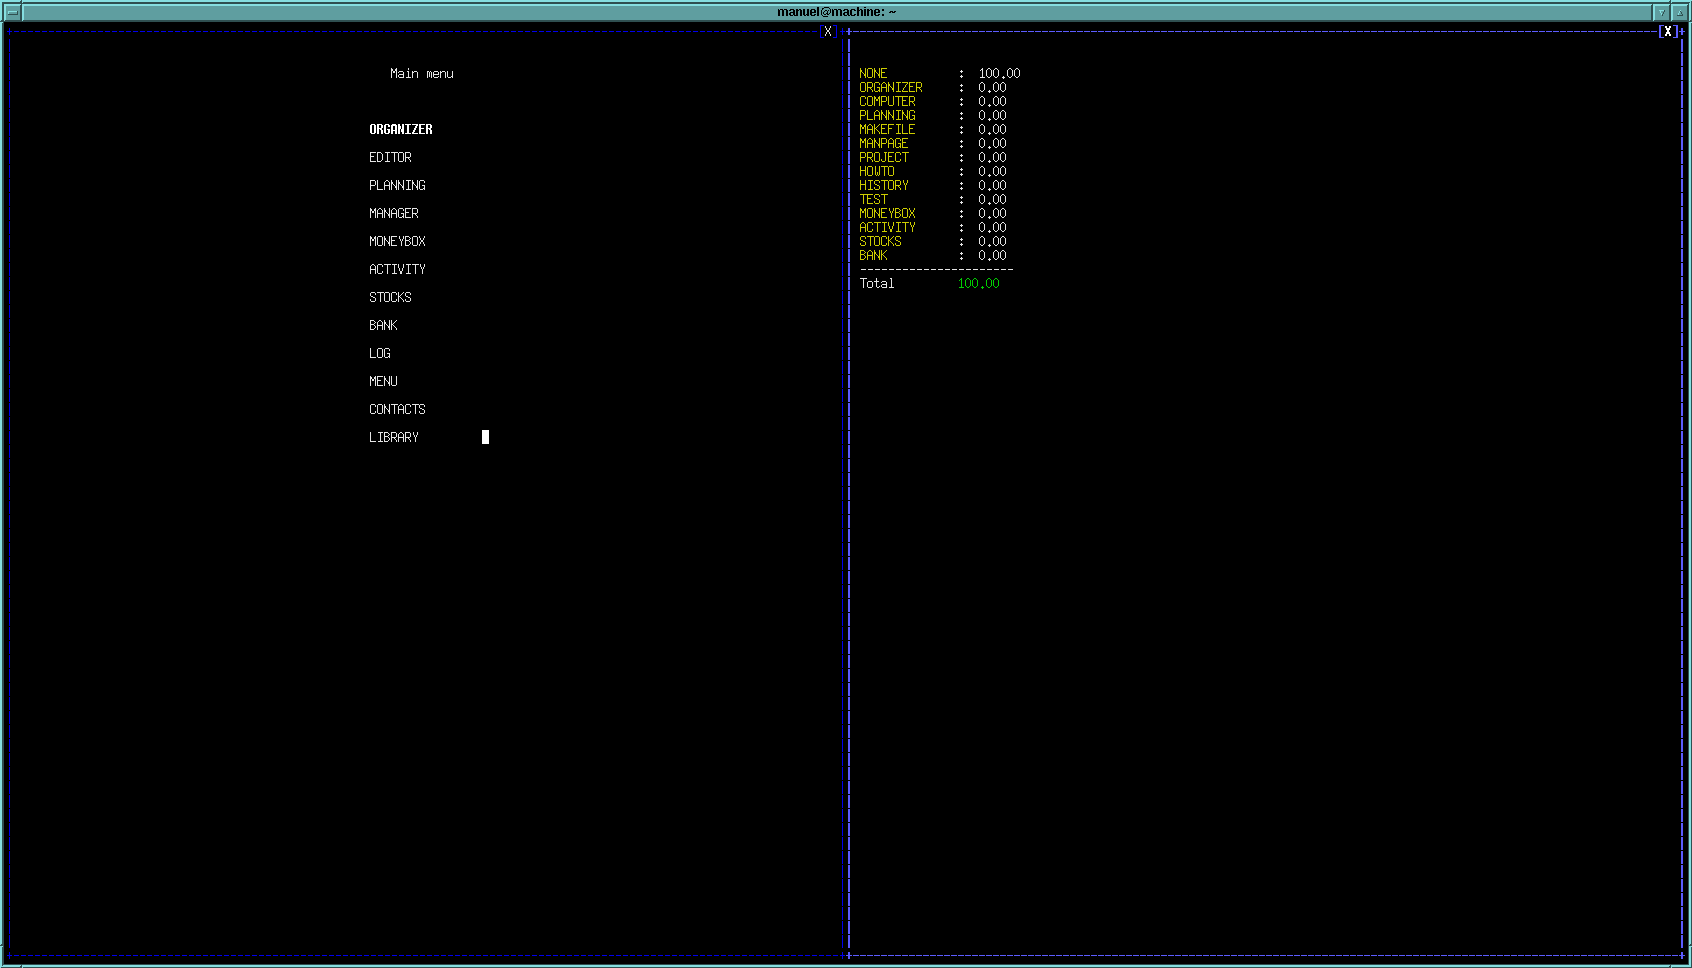
Task: Open the EDITOR menu entry
Action: point(390,158)
